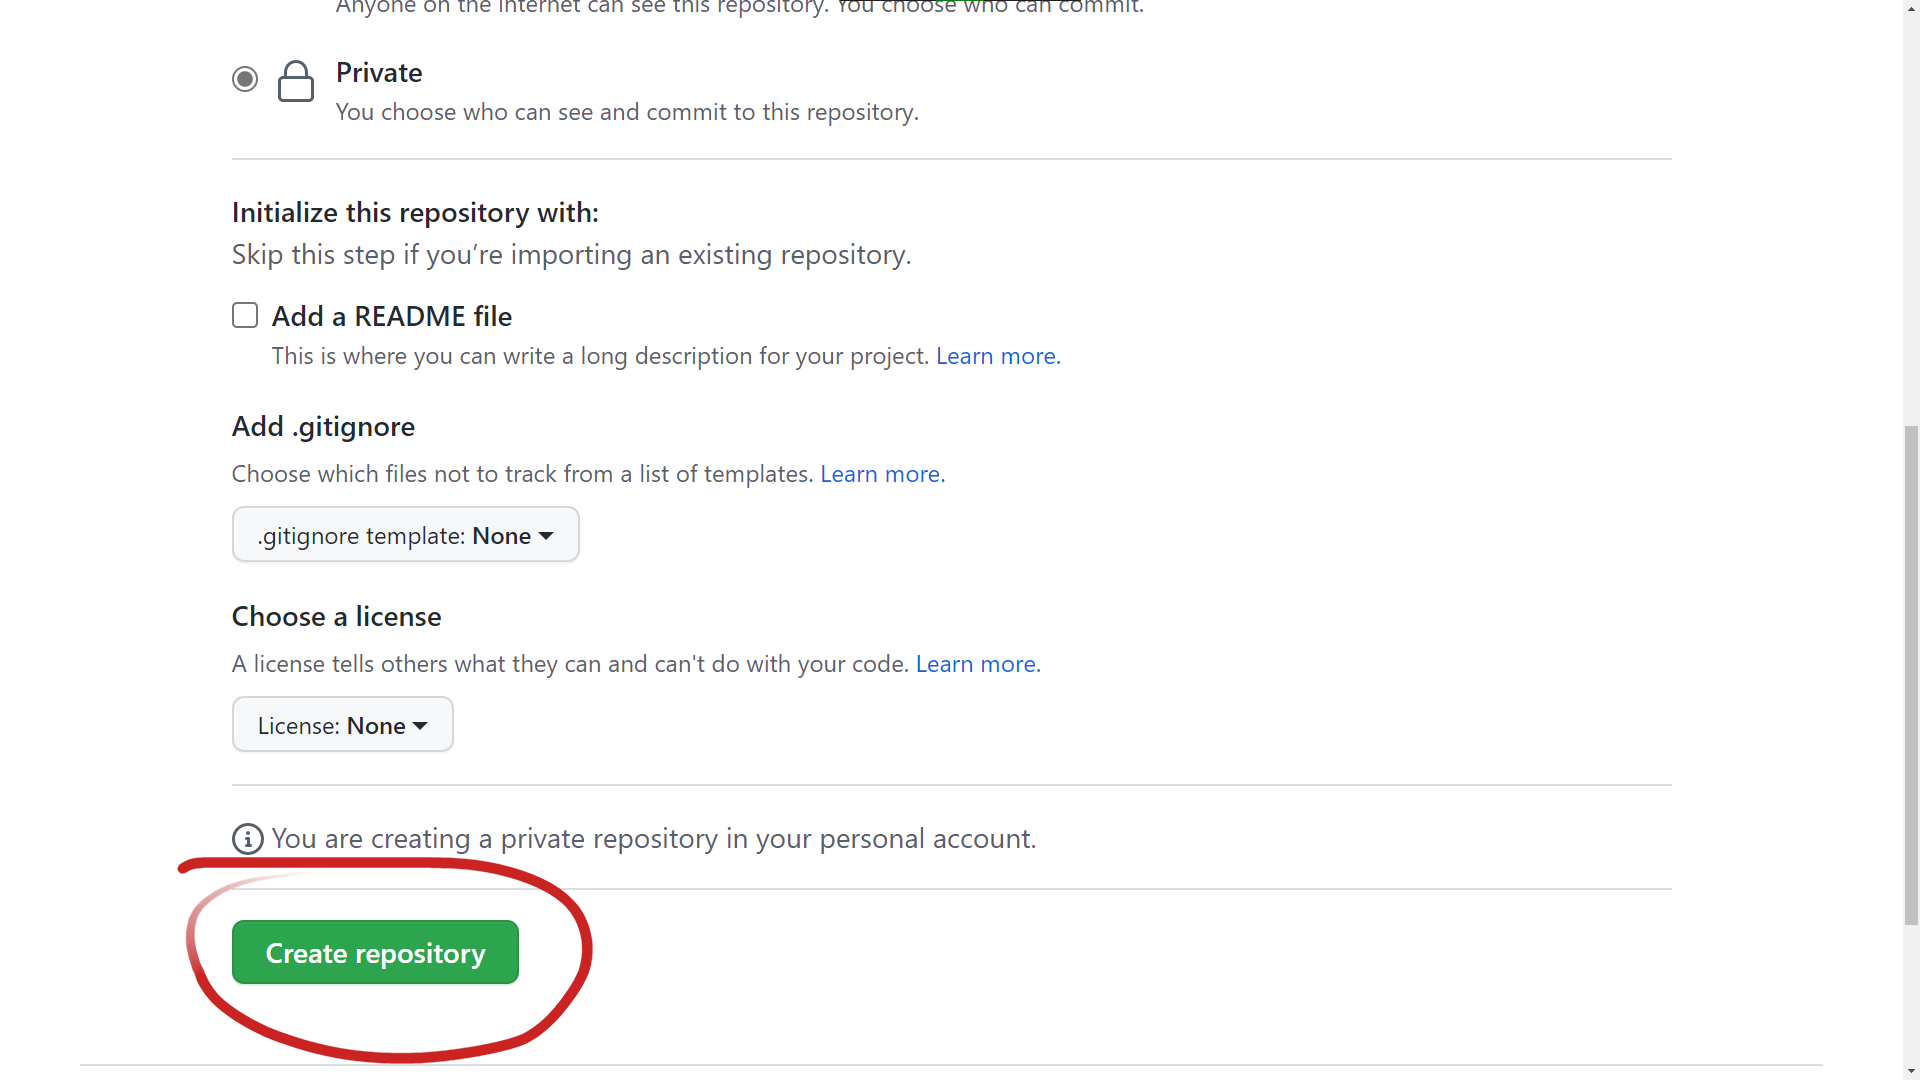
Task: Enable the Add a README file checkbox
Action: (x=245, y=316)
